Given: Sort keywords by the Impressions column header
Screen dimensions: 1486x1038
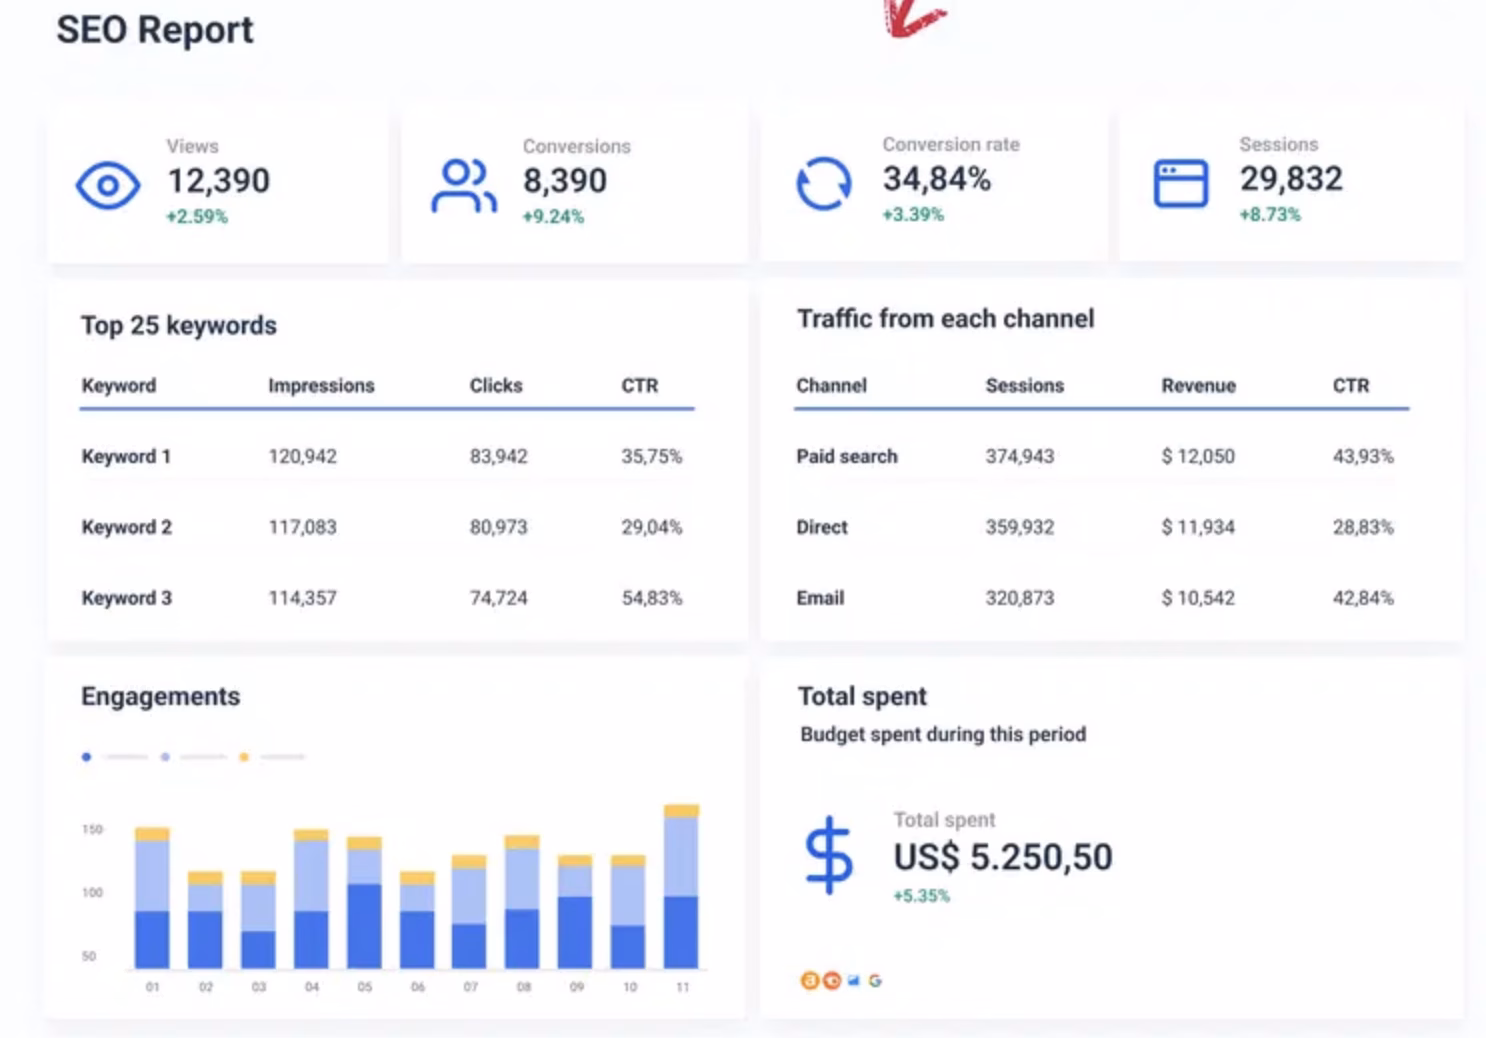Looking at the screenshot, I should (x=321, y=386).
